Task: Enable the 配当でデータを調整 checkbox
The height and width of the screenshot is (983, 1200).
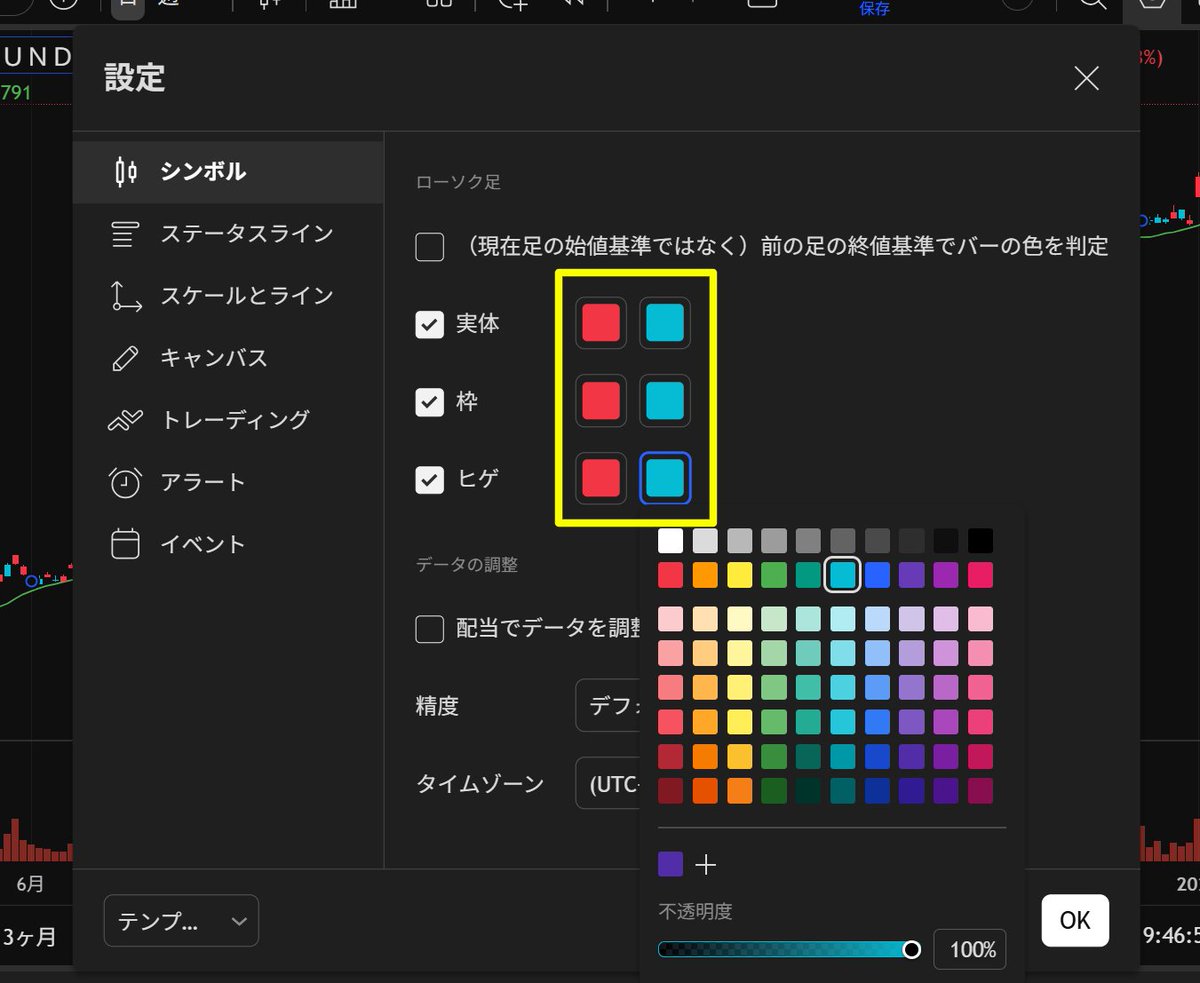Action: [429, 628]
